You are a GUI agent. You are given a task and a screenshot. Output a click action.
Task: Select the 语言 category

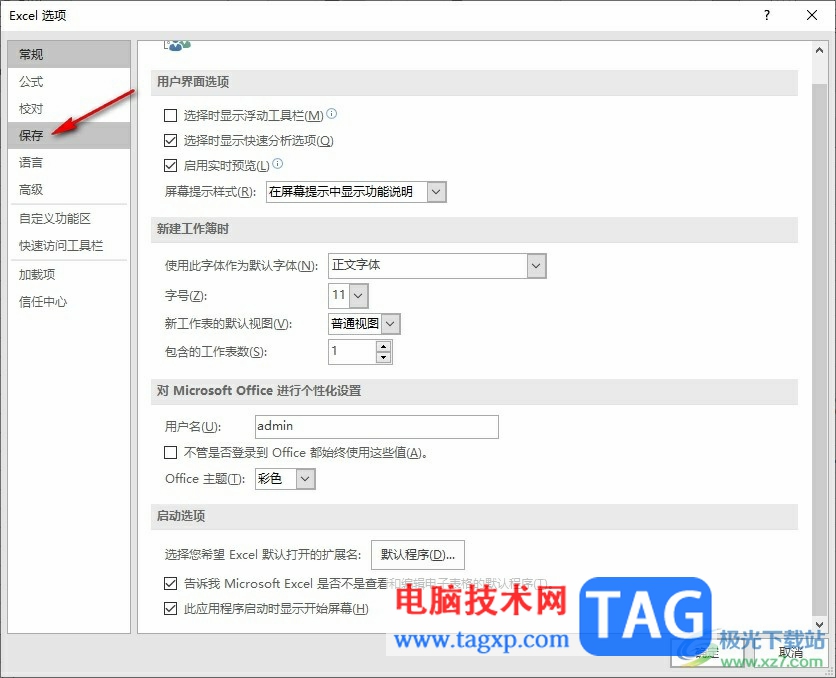[x=69, y=163]
